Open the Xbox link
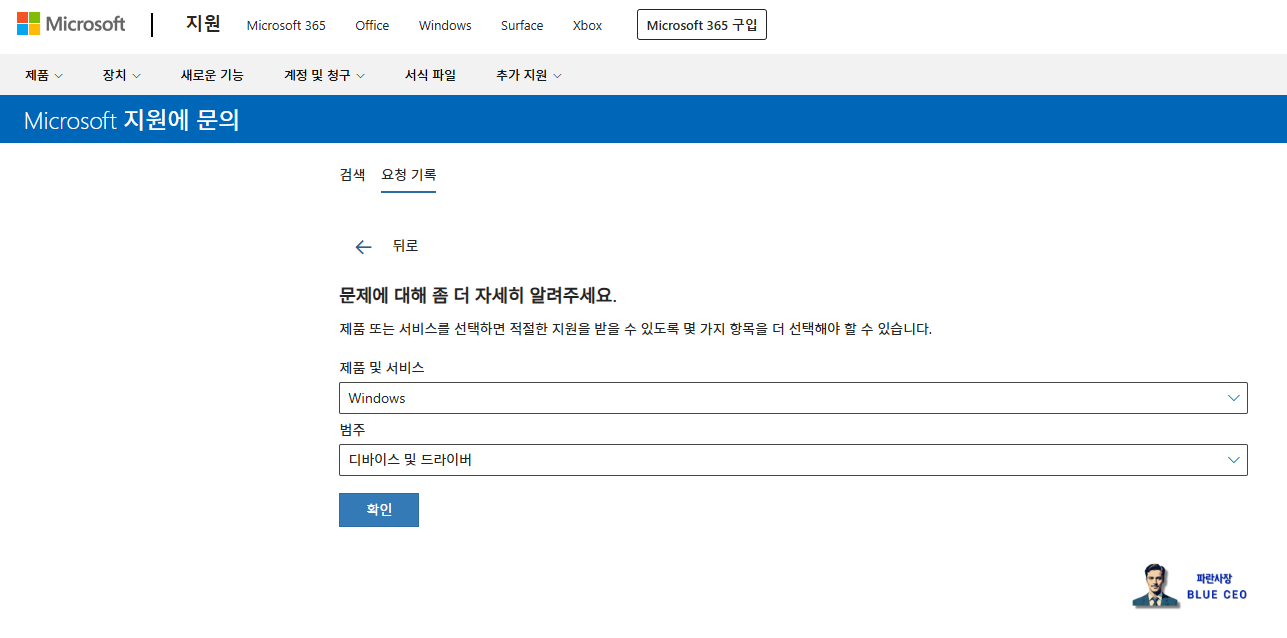Screen dimensions: 1287x638 pyautogui.click(x=587, y=26)
